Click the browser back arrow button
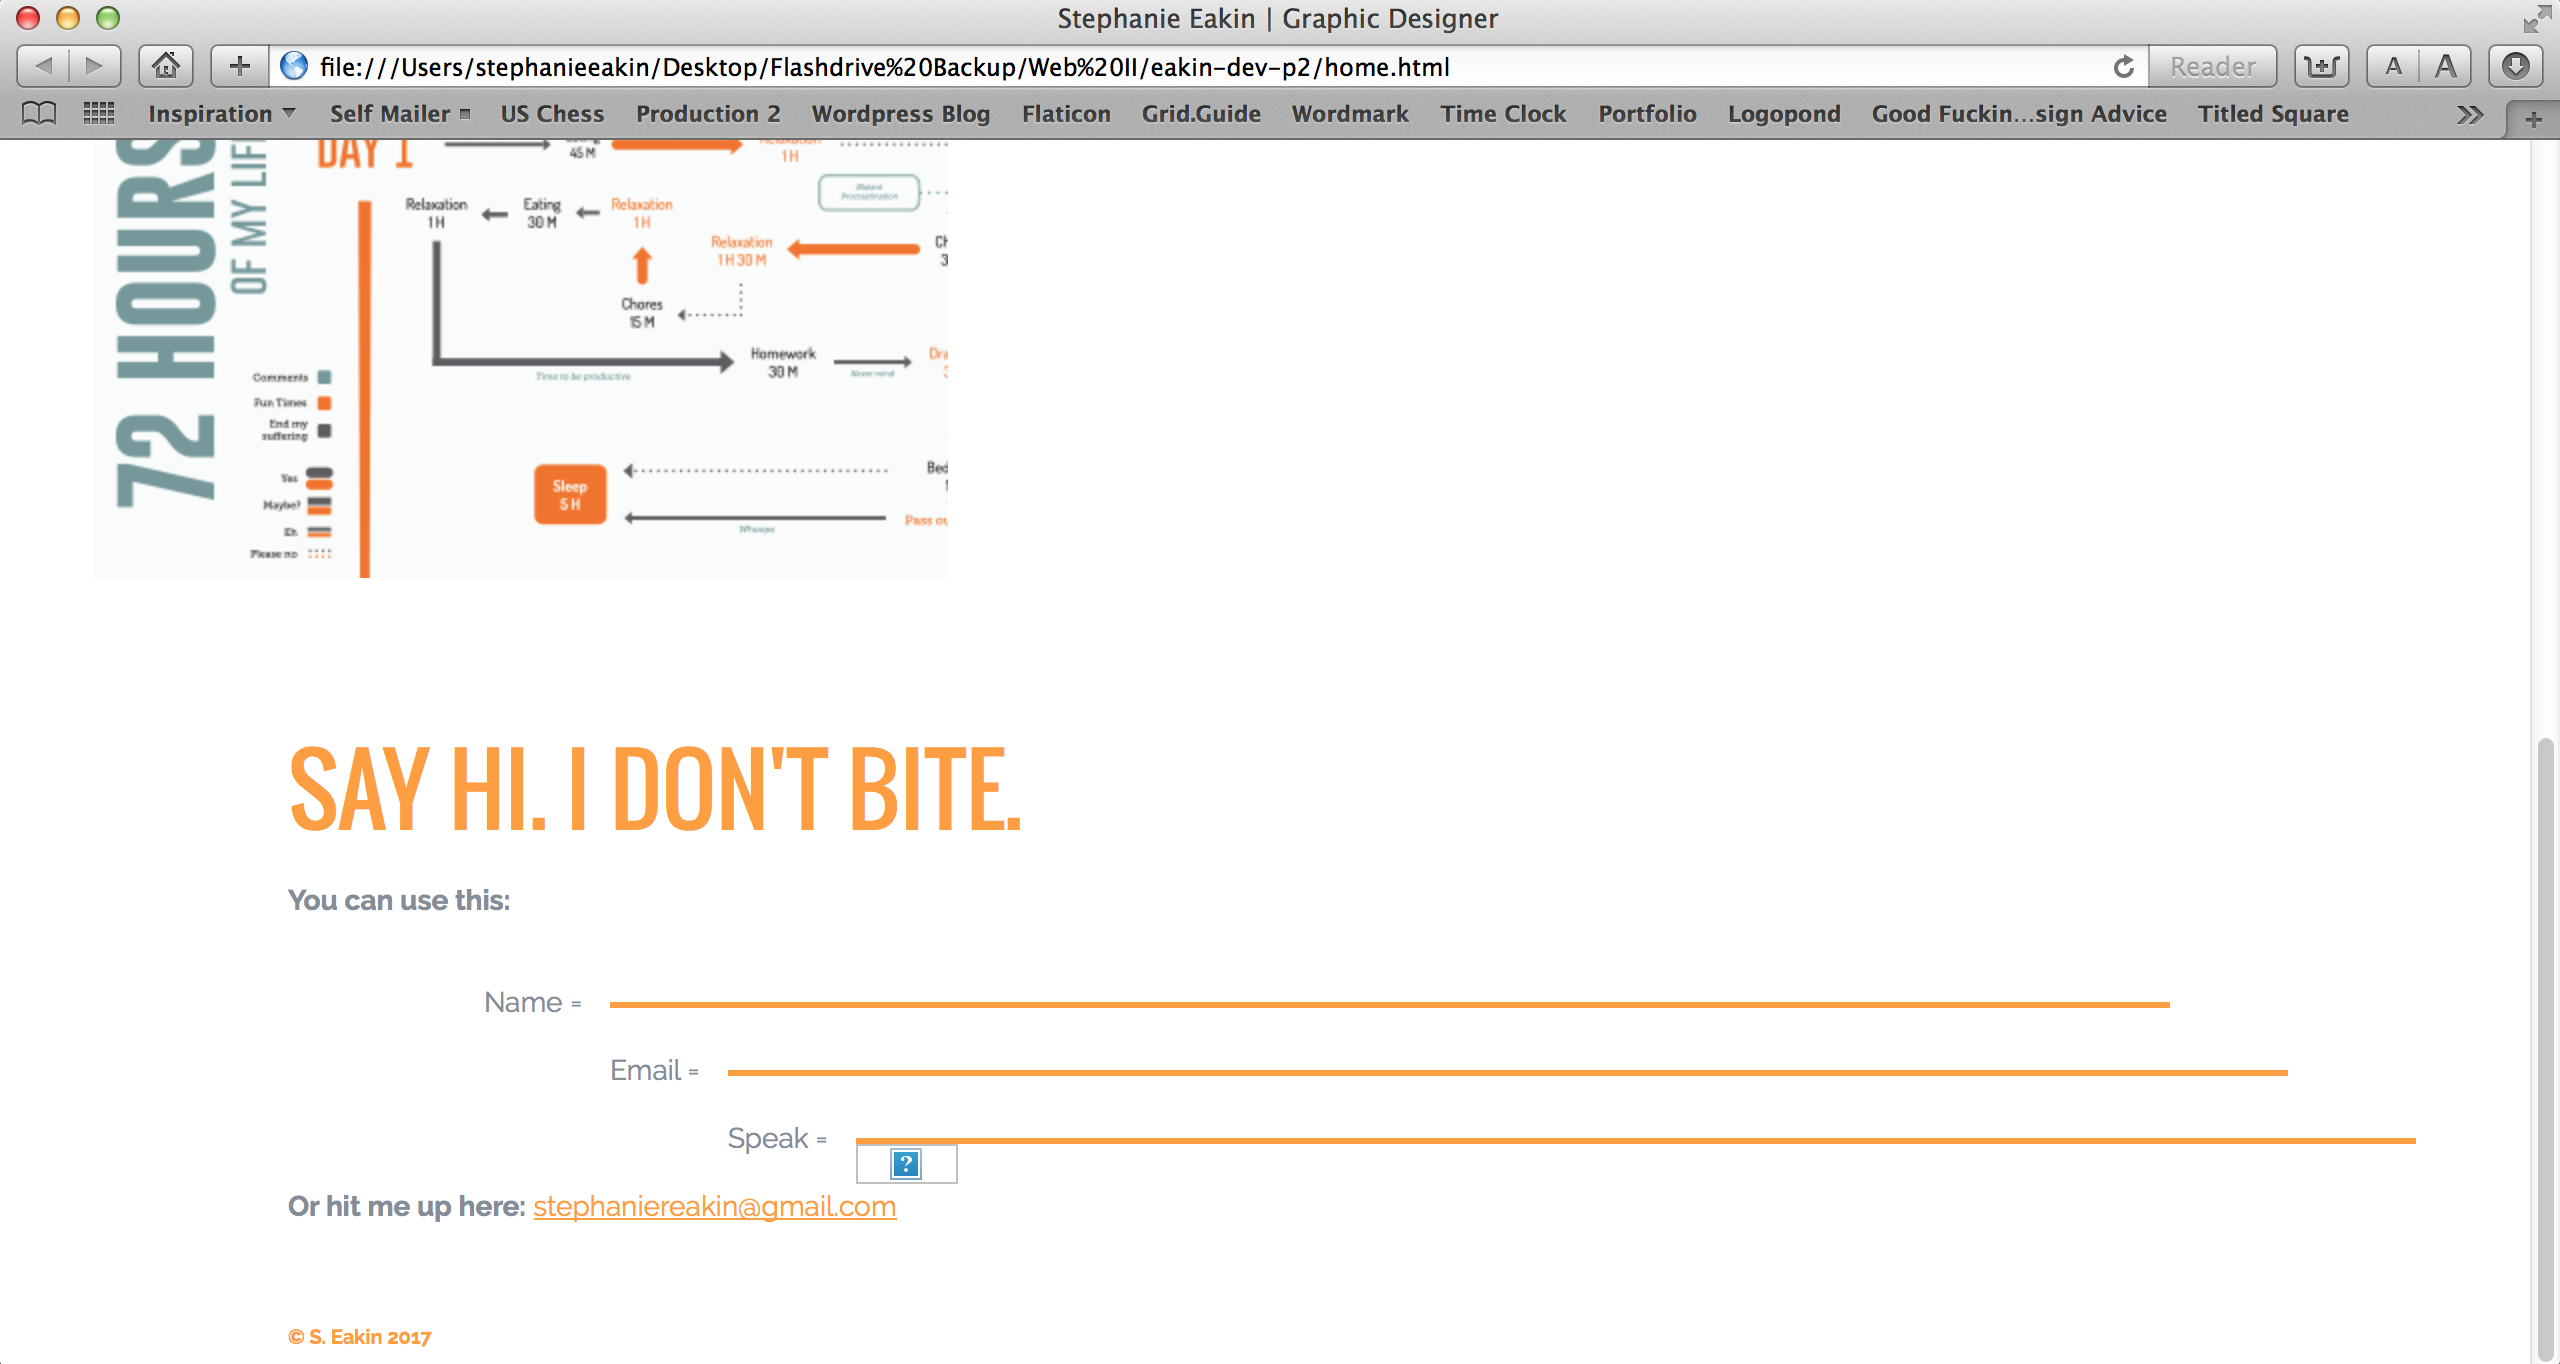Screen dimensions: 2560x1364 click(x=44, y=66)
